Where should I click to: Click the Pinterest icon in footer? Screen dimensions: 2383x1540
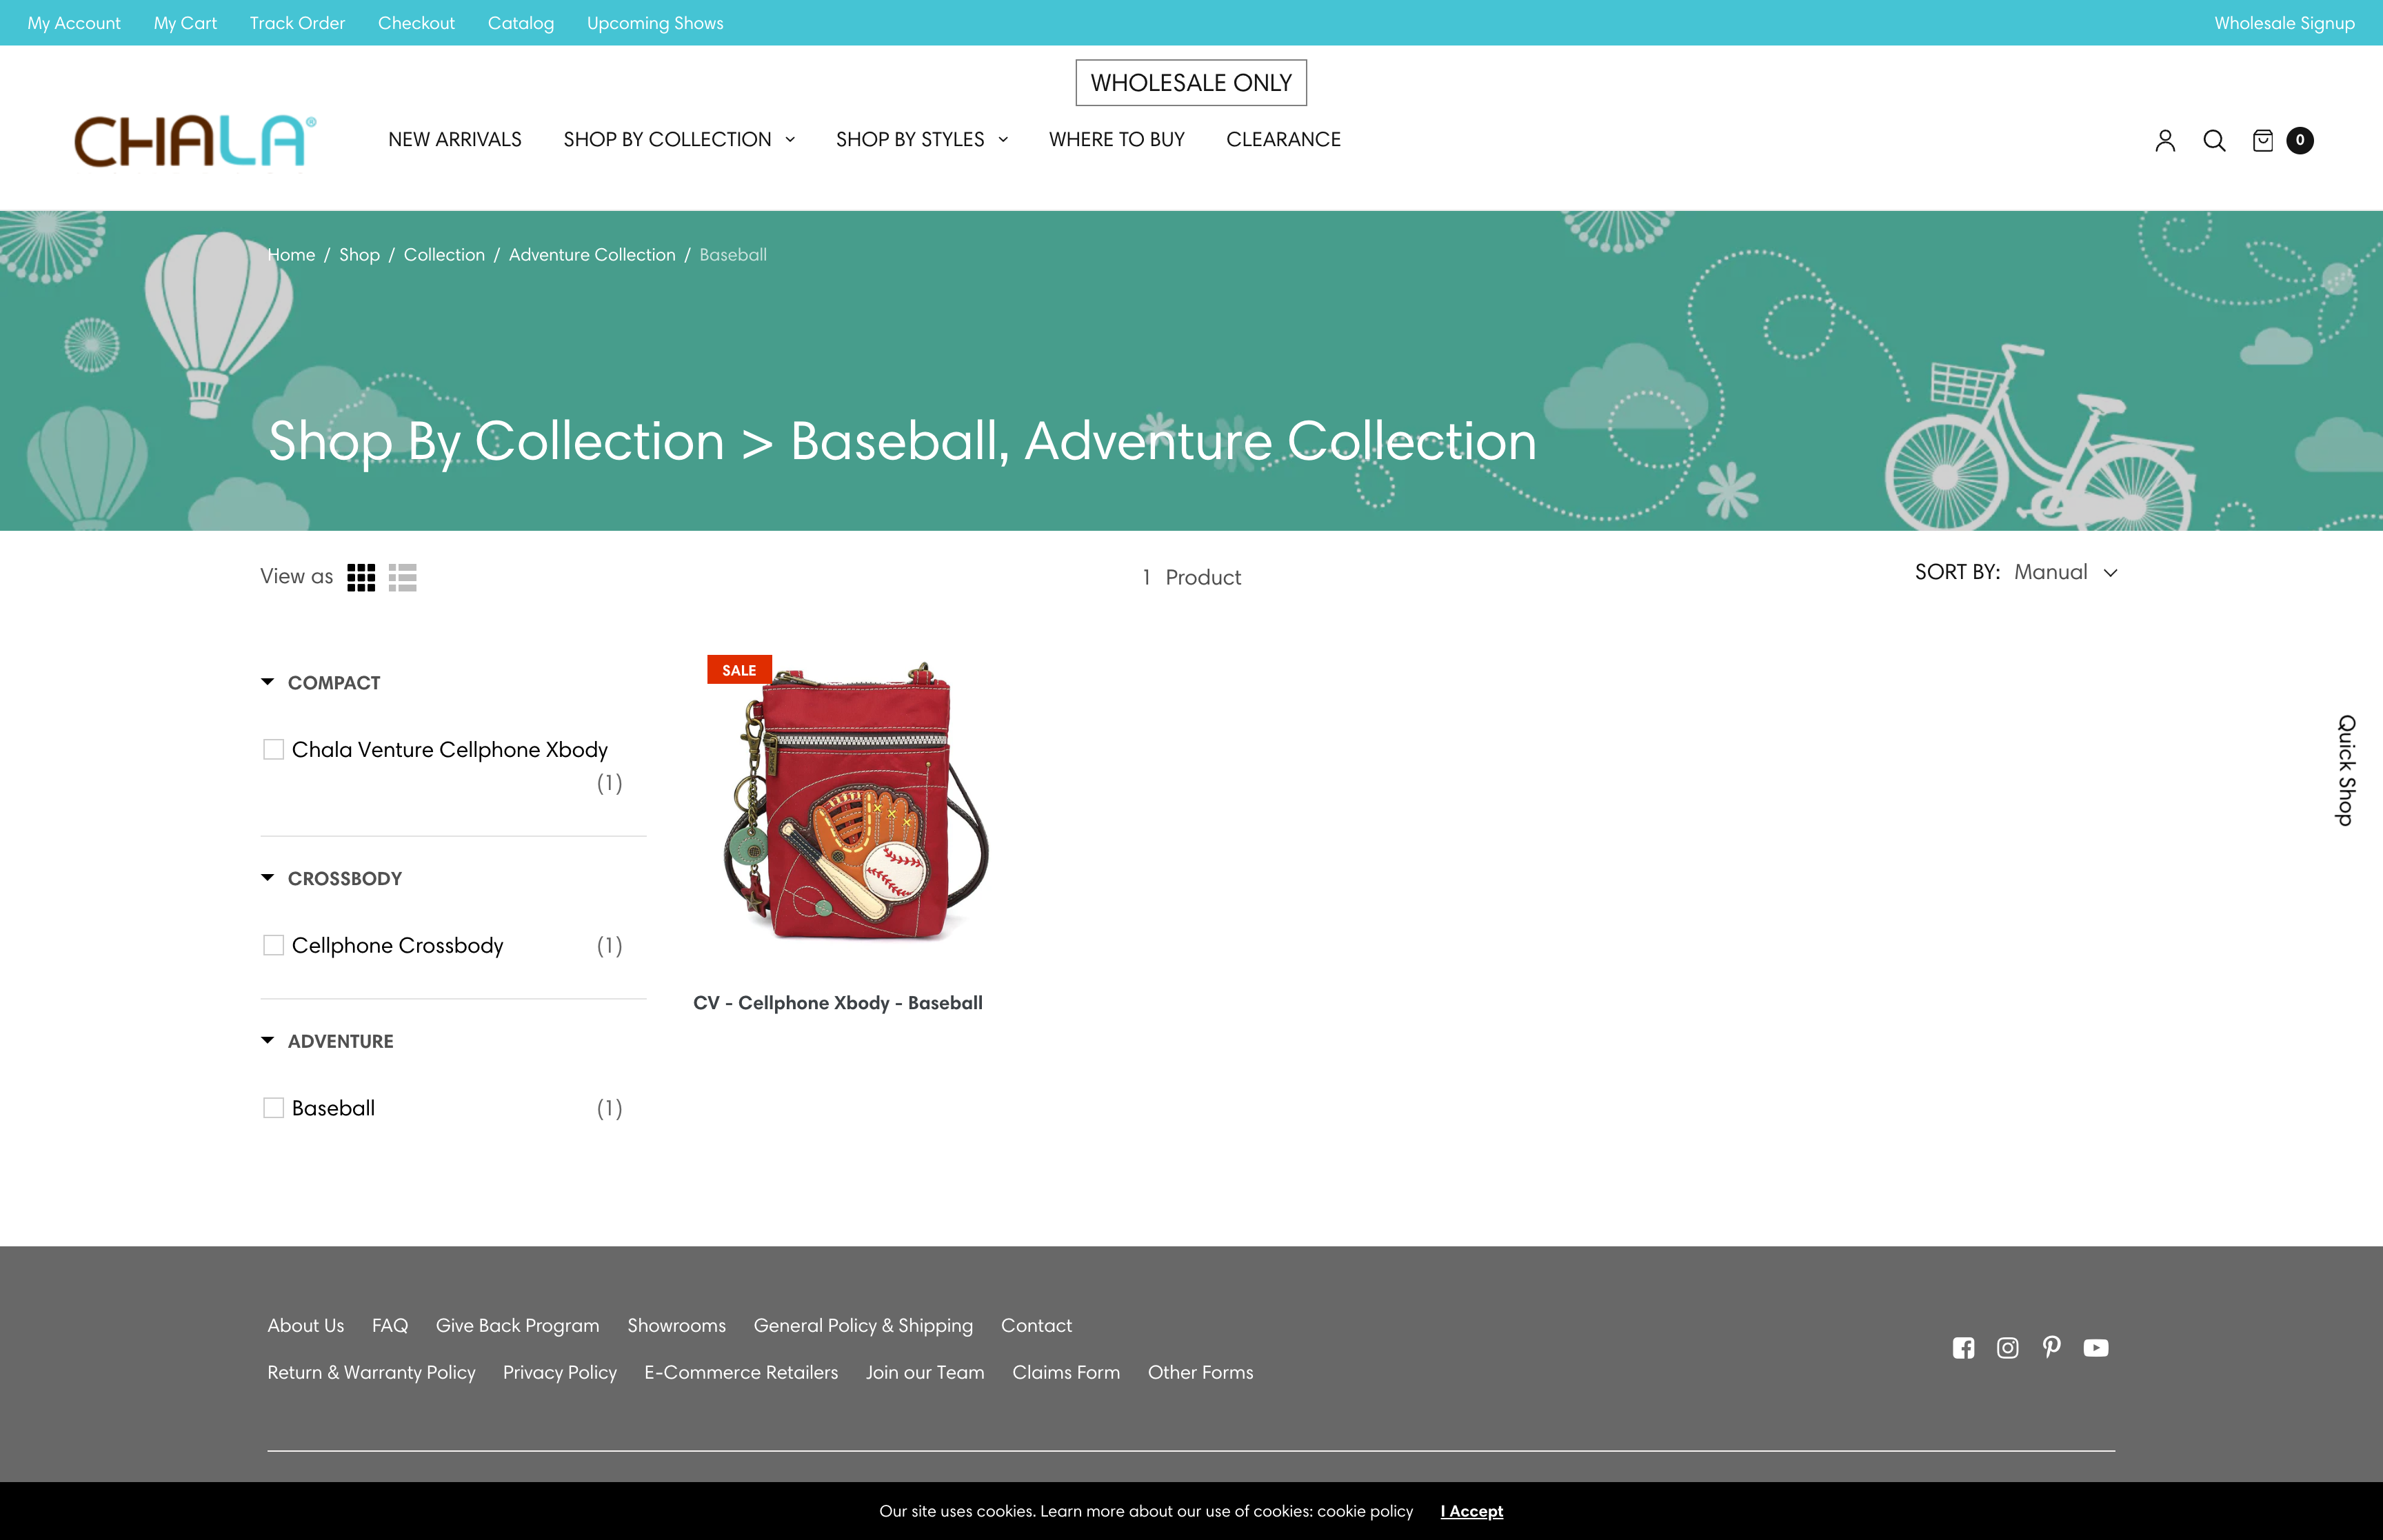[x=2051, y=1347]
